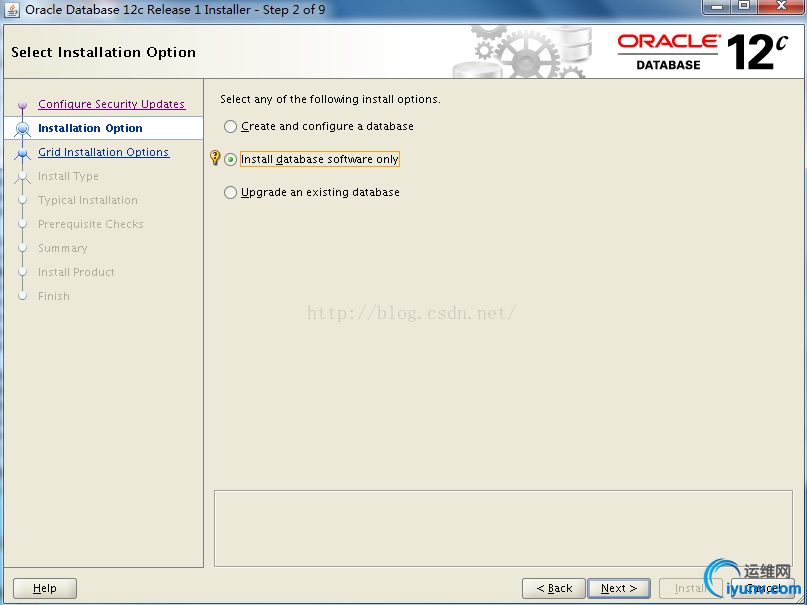Screen dimensions: 807x605
Task: Click the Installation Option step marker icon
Action: coord(22,128)
